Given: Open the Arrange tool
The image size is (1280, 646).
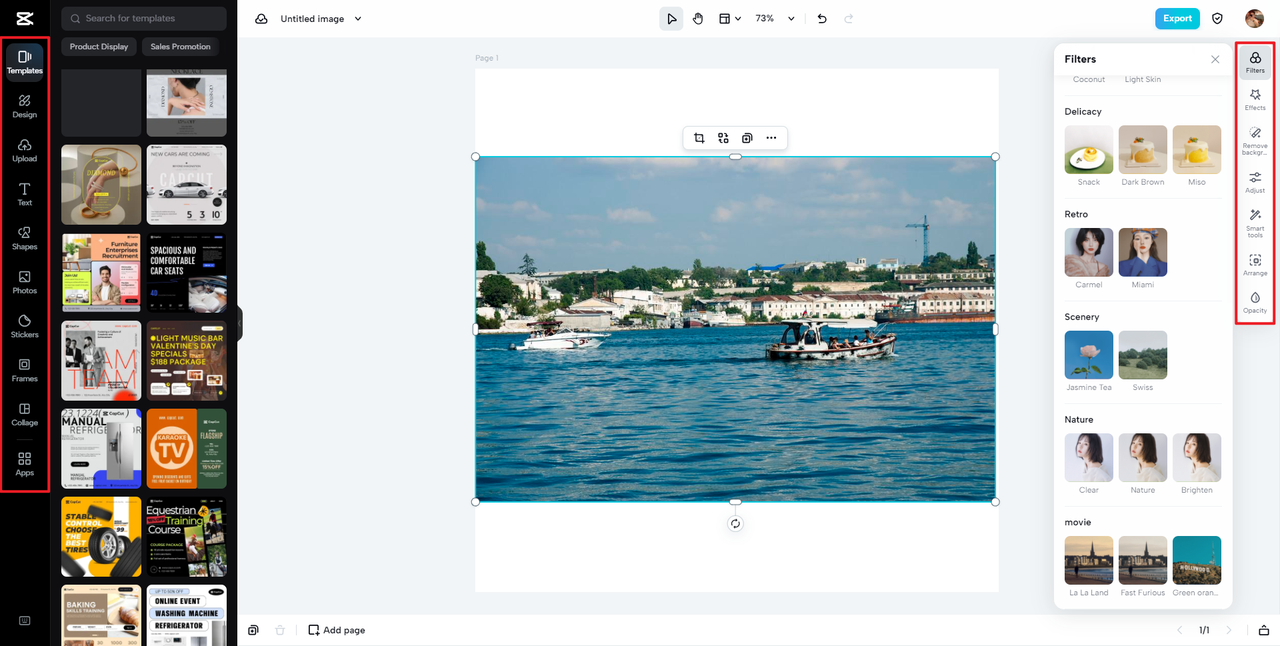Looking at the screenshot, I should [x=1255, y=265].
